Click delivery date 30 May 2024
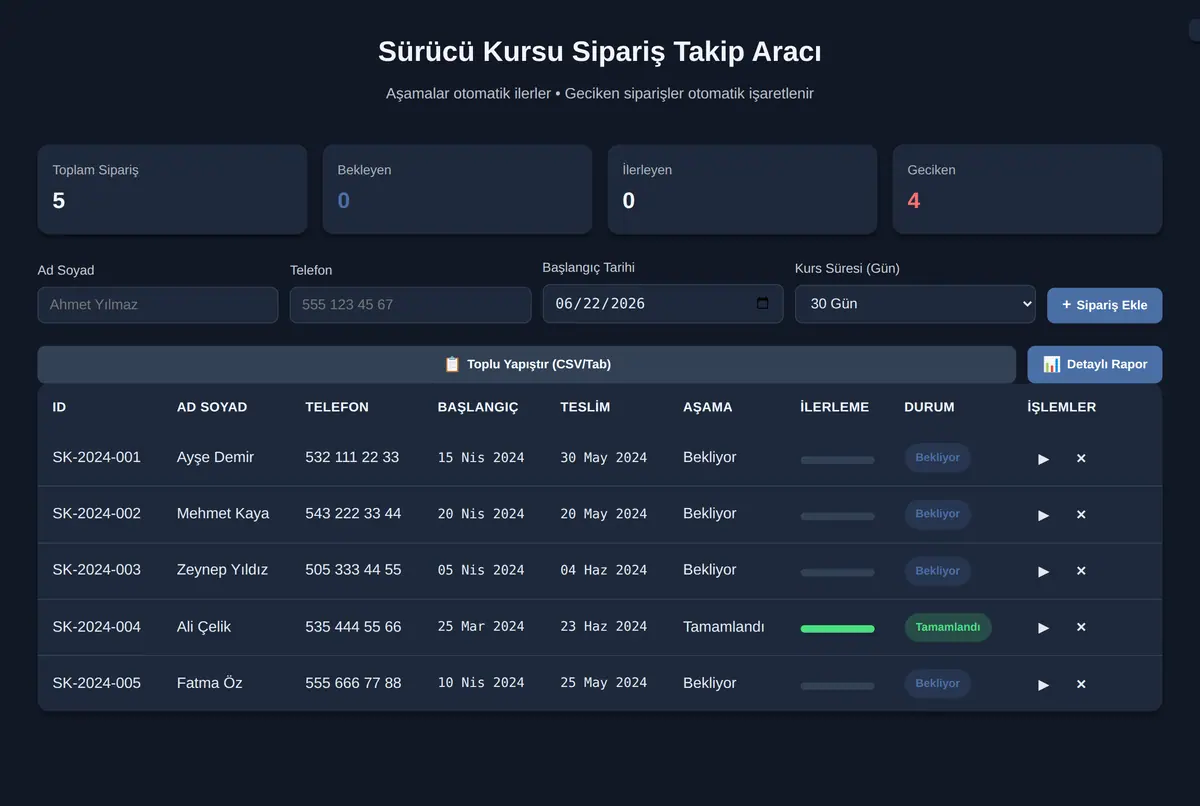Image resolution: width=1200 pixels, height=806 pixels. (x=604, y=458)
